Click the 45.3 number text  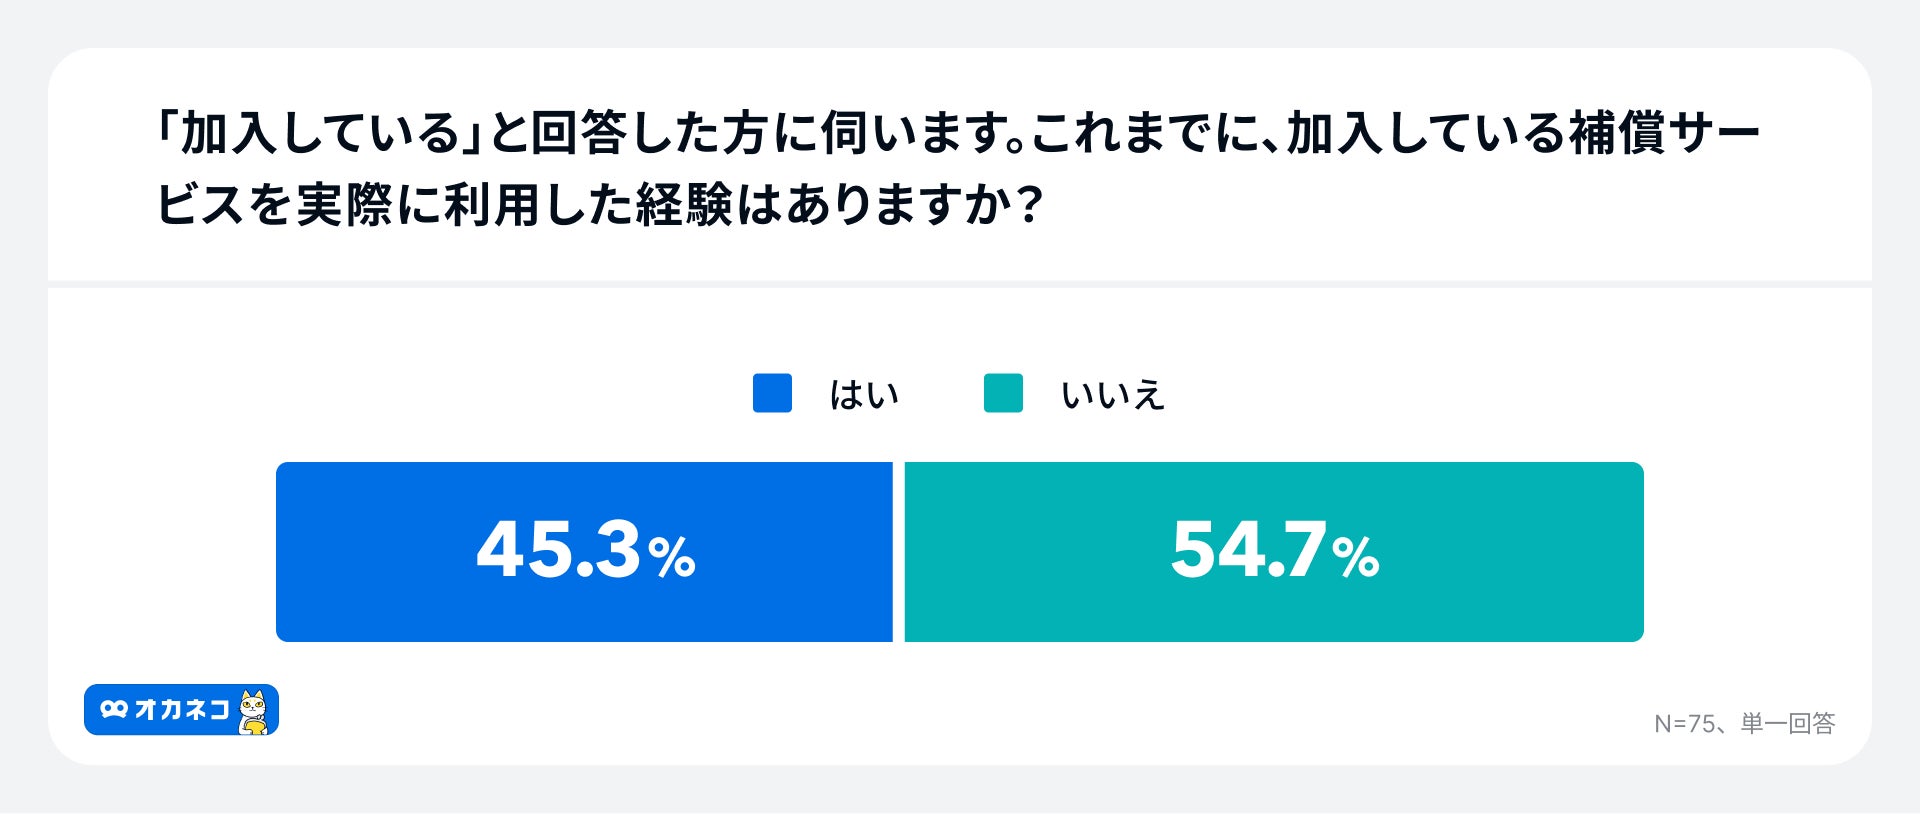click(558, 550)
